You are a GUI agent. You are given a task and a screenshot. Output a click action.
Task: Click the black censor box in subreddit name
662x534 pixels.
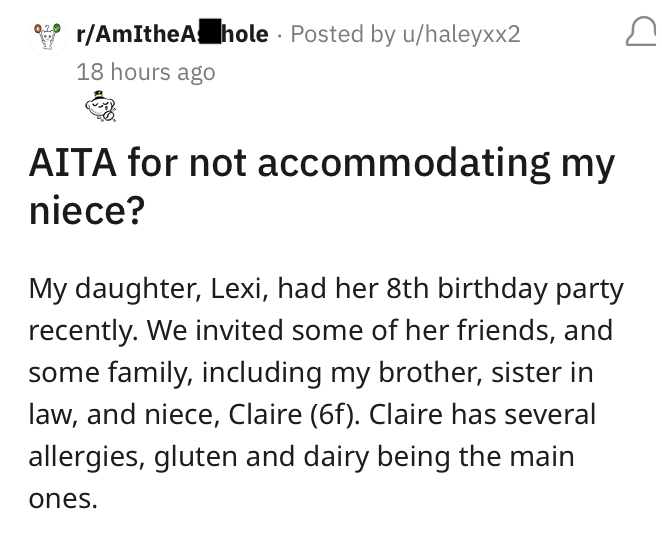(x=211, y=34)
